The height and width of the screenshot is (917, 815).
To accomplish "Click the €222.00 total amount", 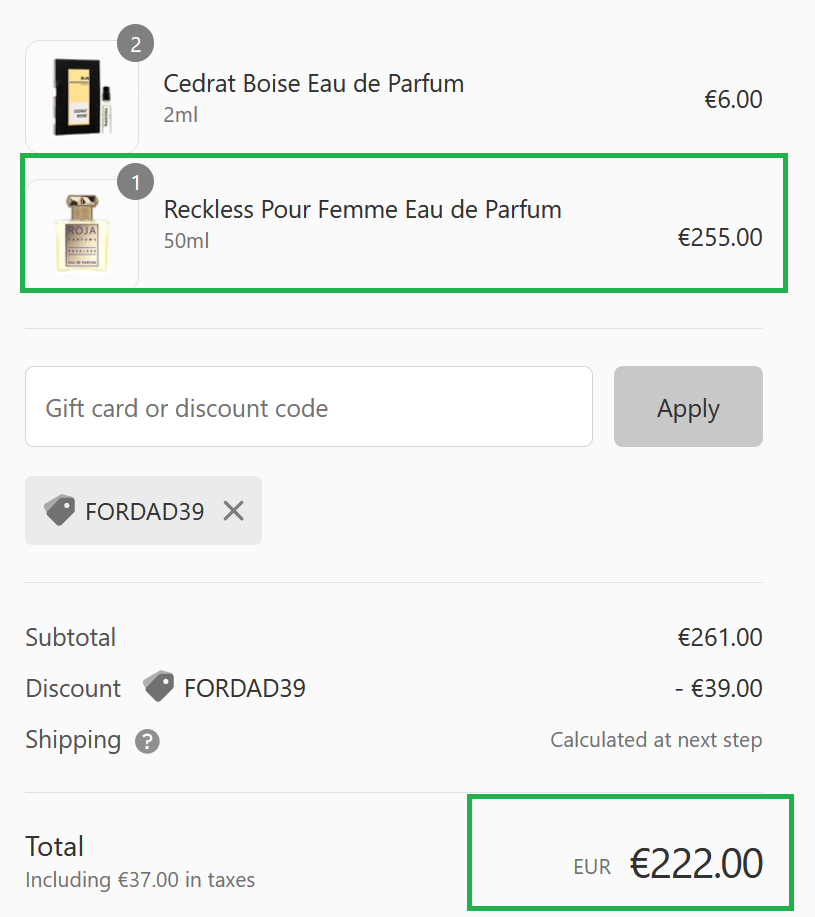I will [x=695, y=864].
